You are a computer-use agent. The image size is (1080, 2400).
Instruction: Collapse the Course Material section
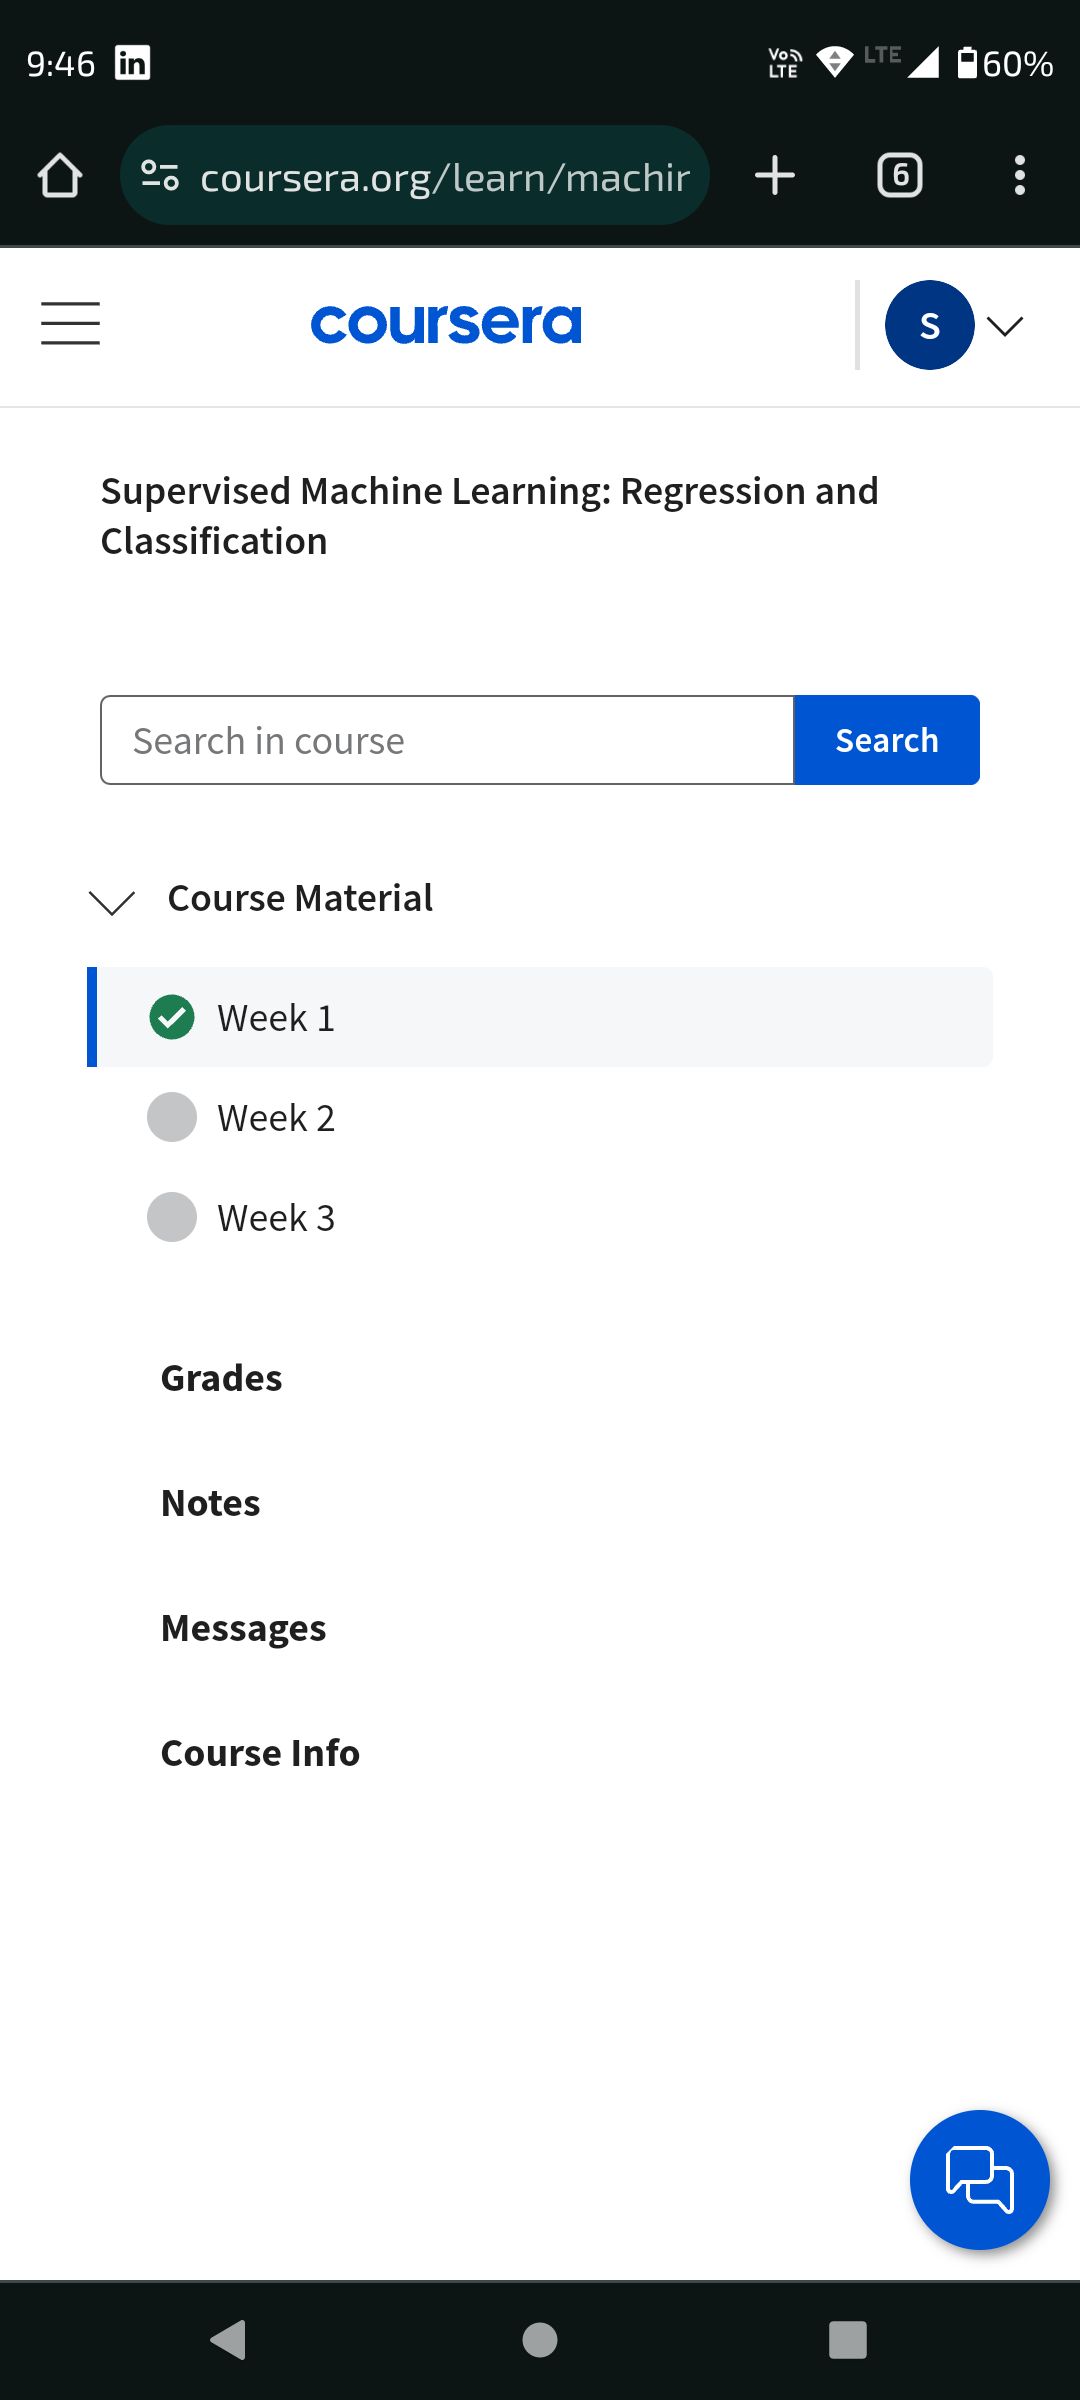pyautogui.click(x=112, y=901)
